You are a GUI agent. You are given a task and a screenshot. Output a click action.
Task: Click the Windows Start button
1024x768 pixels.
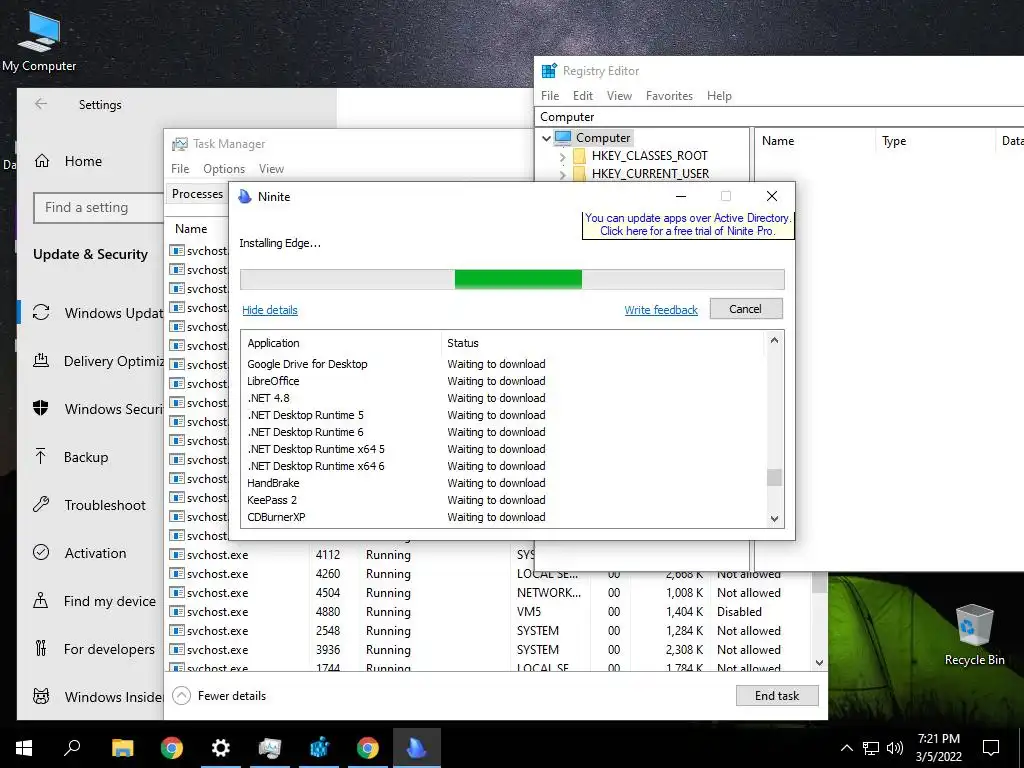[x=24, y=748]
